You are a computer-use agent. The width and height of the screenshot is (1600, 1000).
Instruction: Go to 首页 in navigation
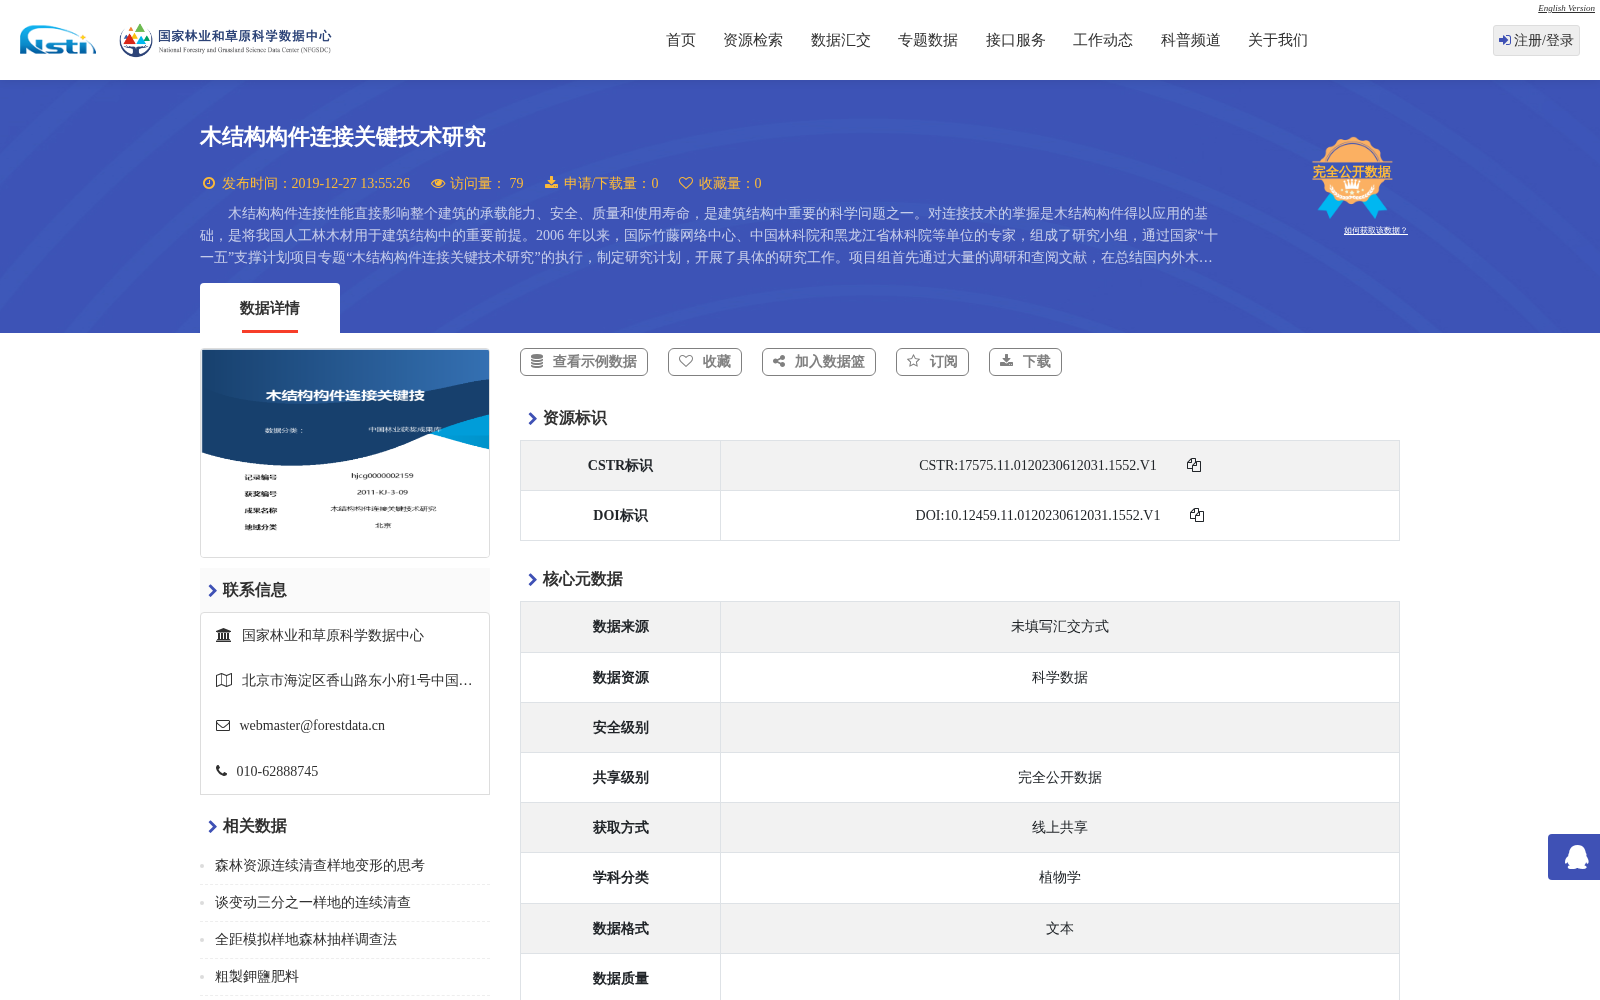tap(681, 40)
